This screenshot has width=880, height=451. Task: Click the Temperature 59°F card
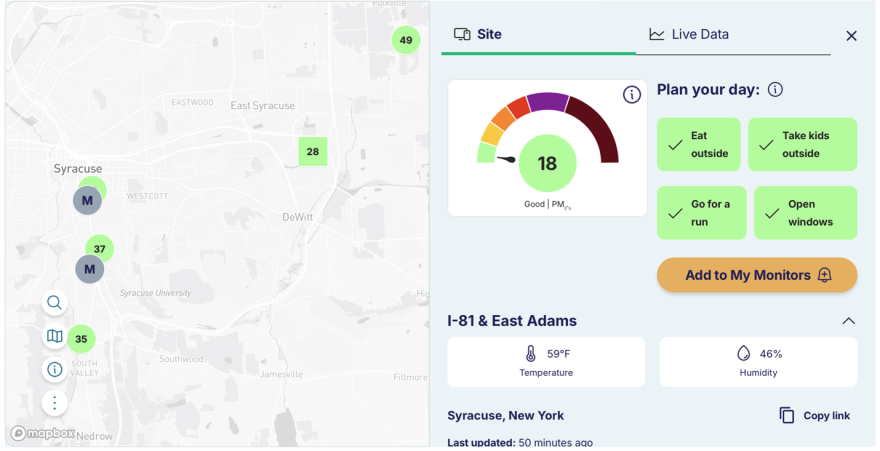[x=546, y=362]
